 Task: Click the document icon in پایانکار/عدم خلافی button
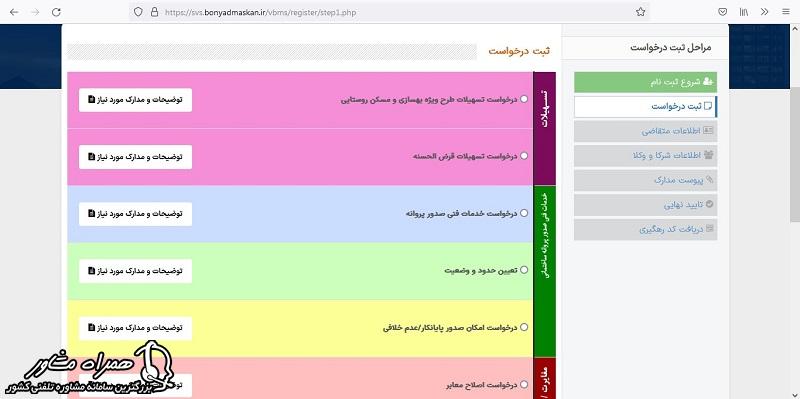(91, 328)
